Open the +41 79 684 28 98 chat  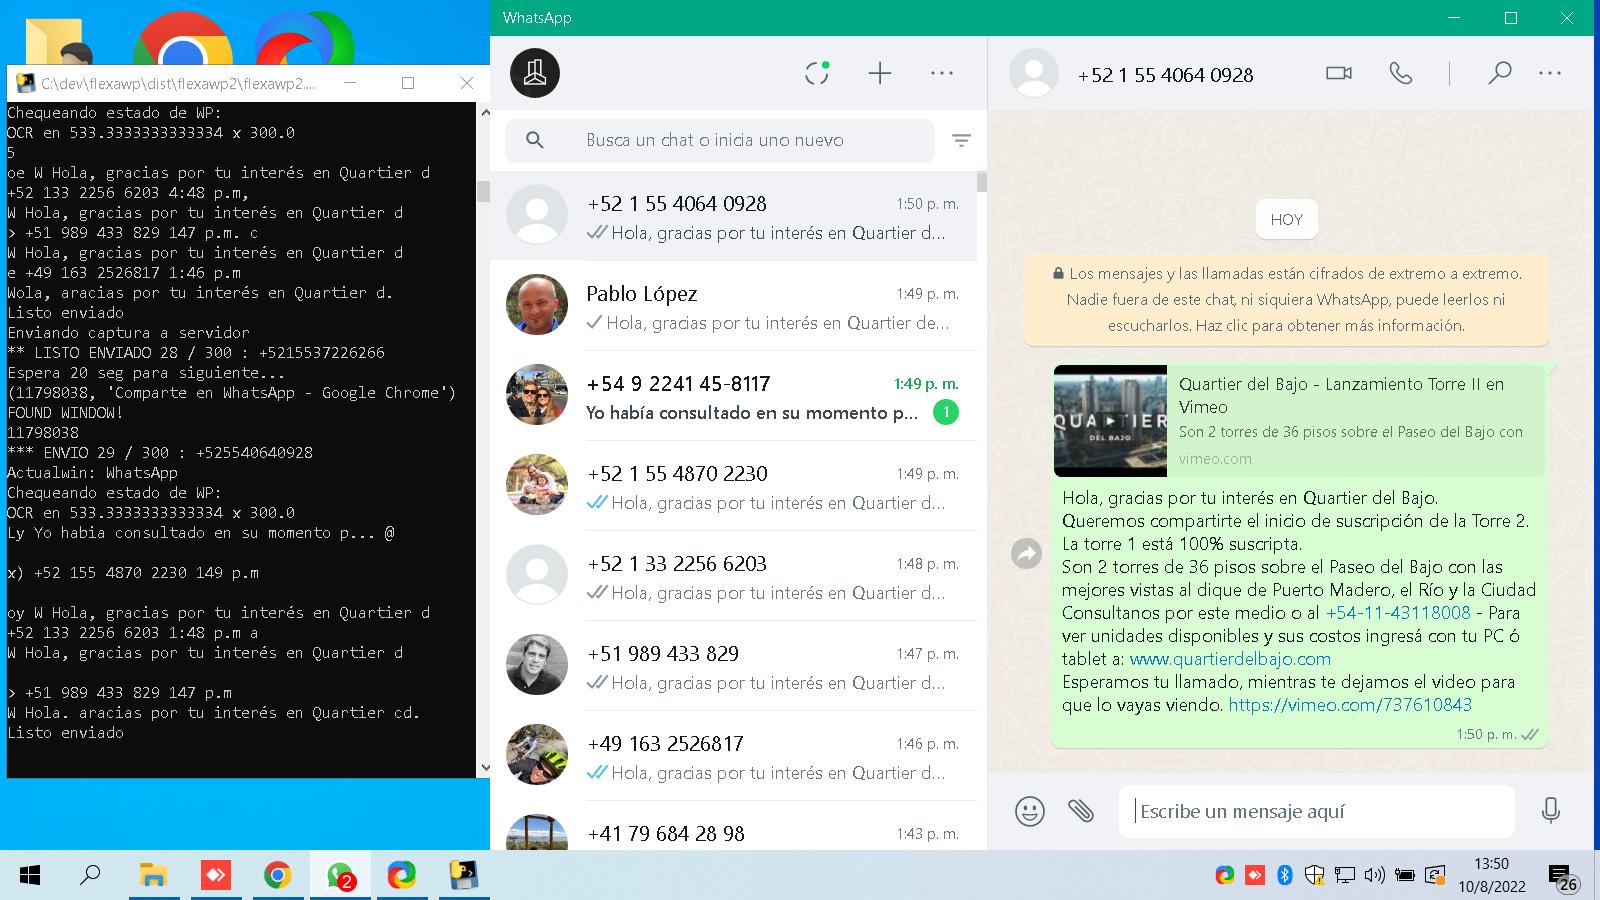click(733, 826)
